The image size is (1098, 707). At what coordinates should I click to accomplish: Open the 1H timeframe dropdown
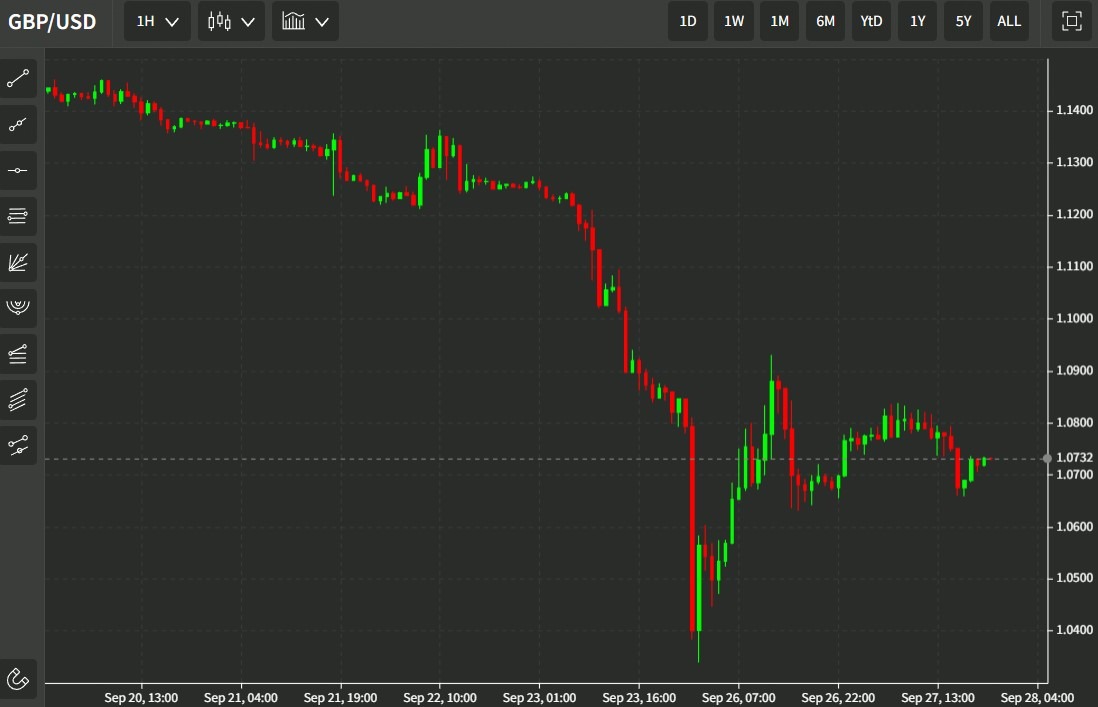coord(158,21)
